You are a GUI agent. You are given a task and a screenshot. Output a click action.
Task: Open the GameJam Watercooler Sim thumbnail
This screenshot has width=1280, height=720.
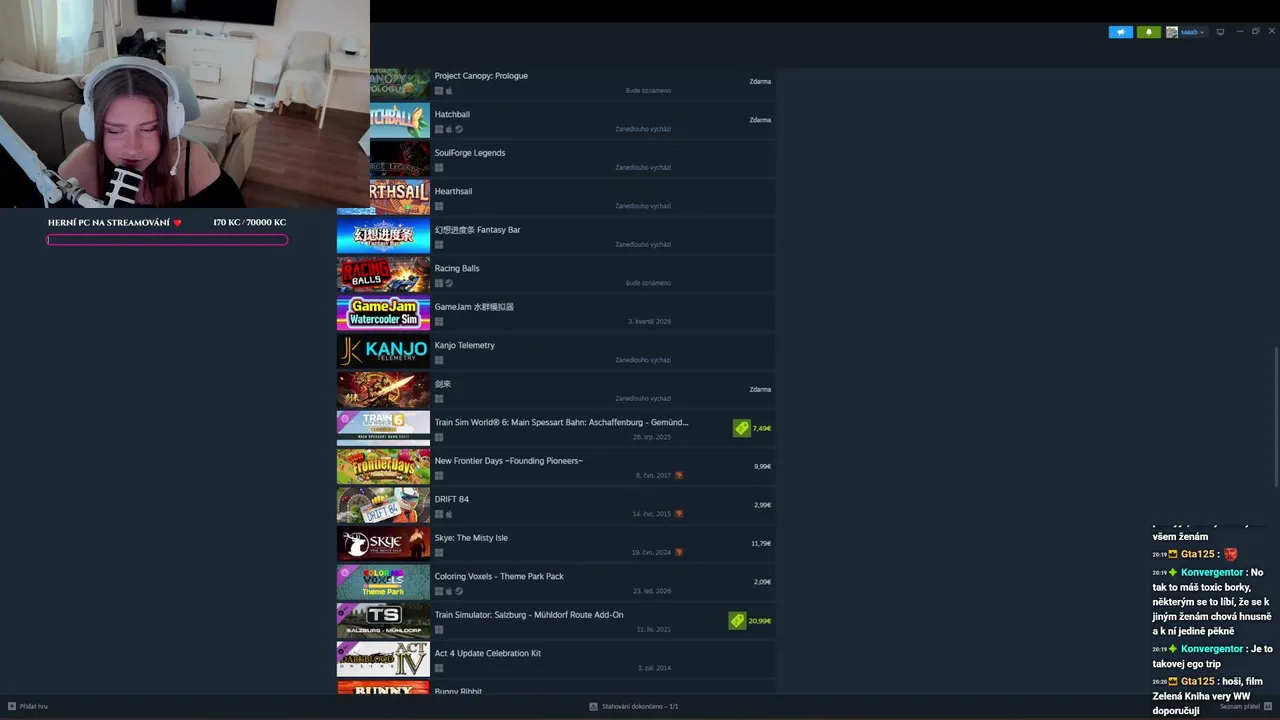tap(383, 313)
